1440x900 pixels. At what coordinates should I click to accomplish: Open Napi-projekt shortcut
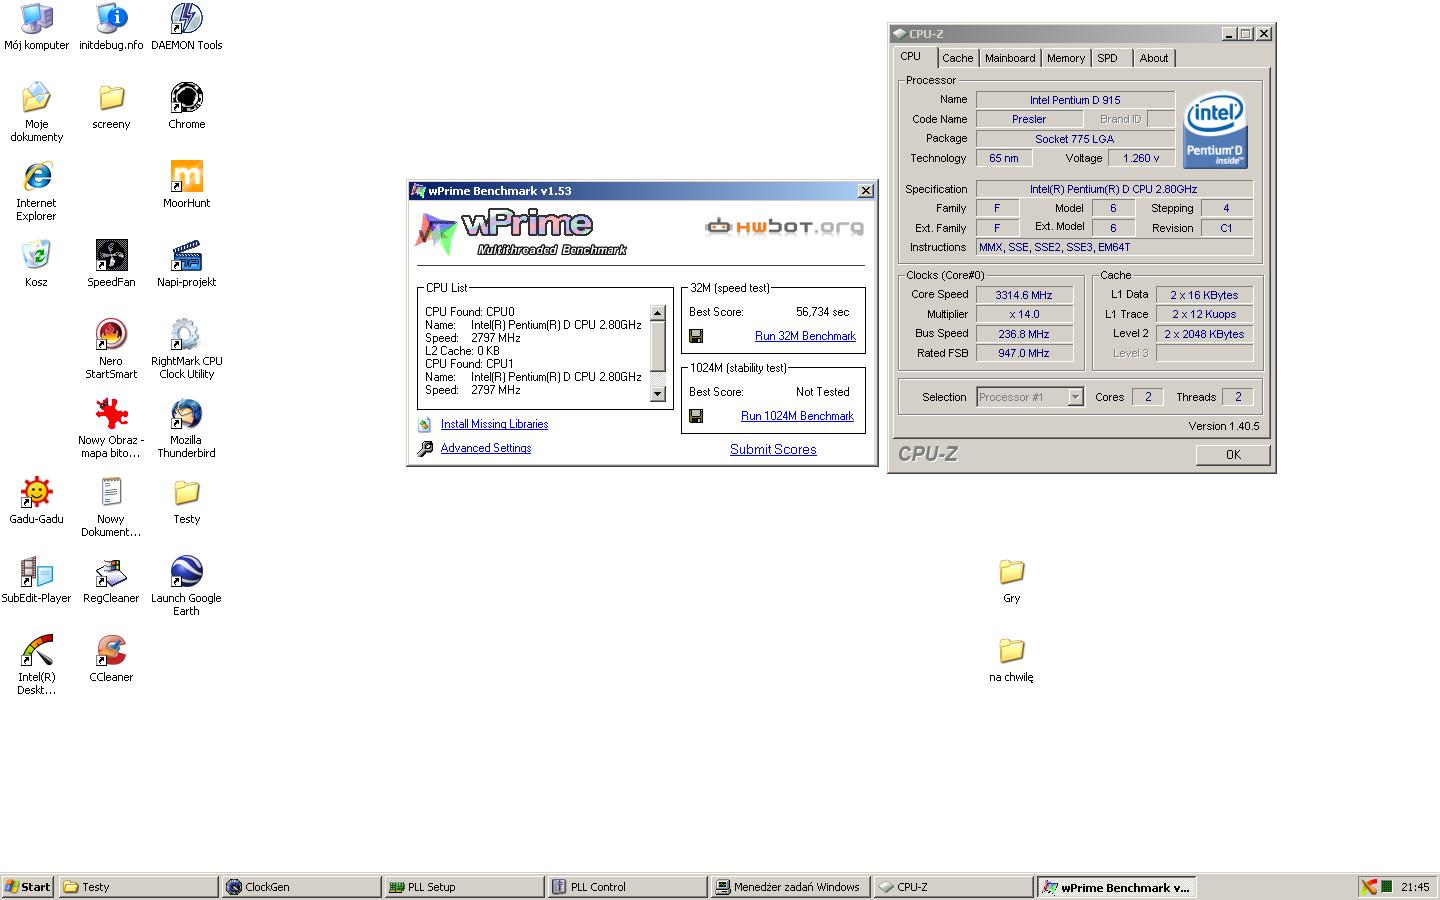pyautogui.click(x=186, y=255)
